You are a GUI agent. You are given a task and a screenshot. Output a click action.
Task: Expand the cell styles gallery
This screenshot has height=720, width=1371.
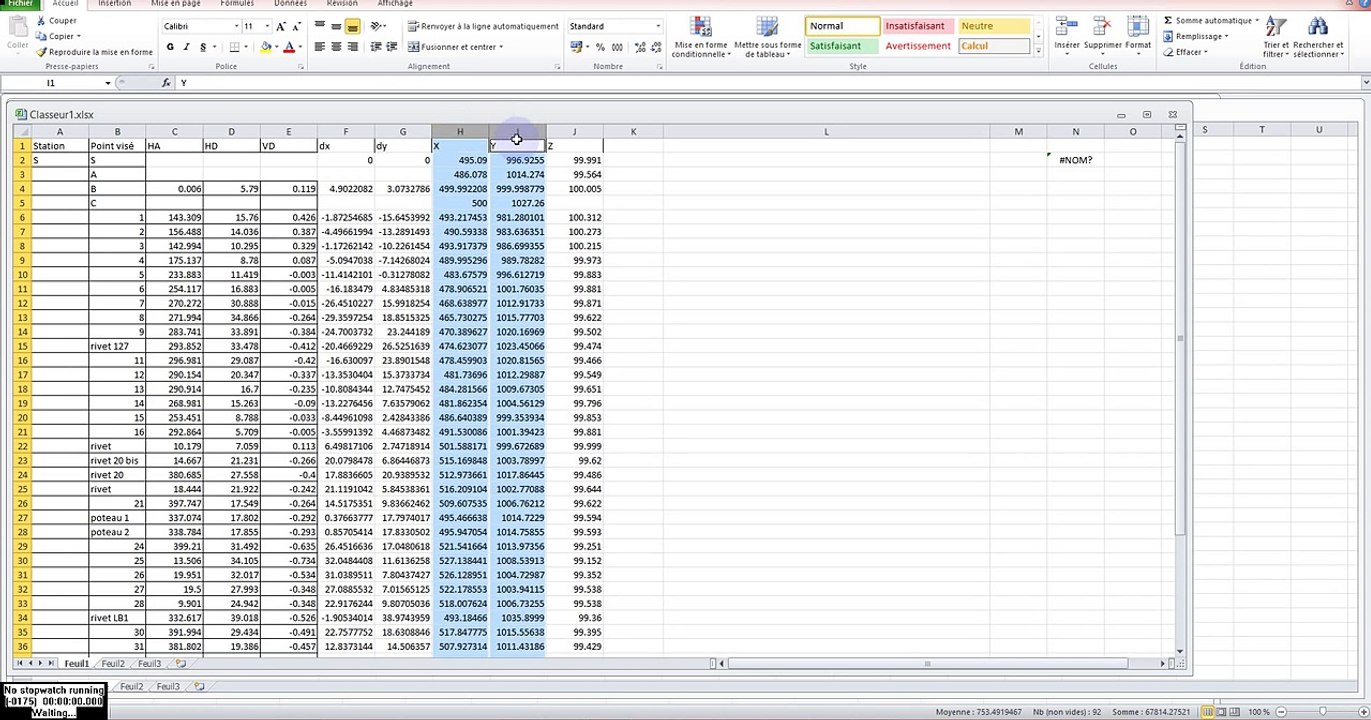1038,50
